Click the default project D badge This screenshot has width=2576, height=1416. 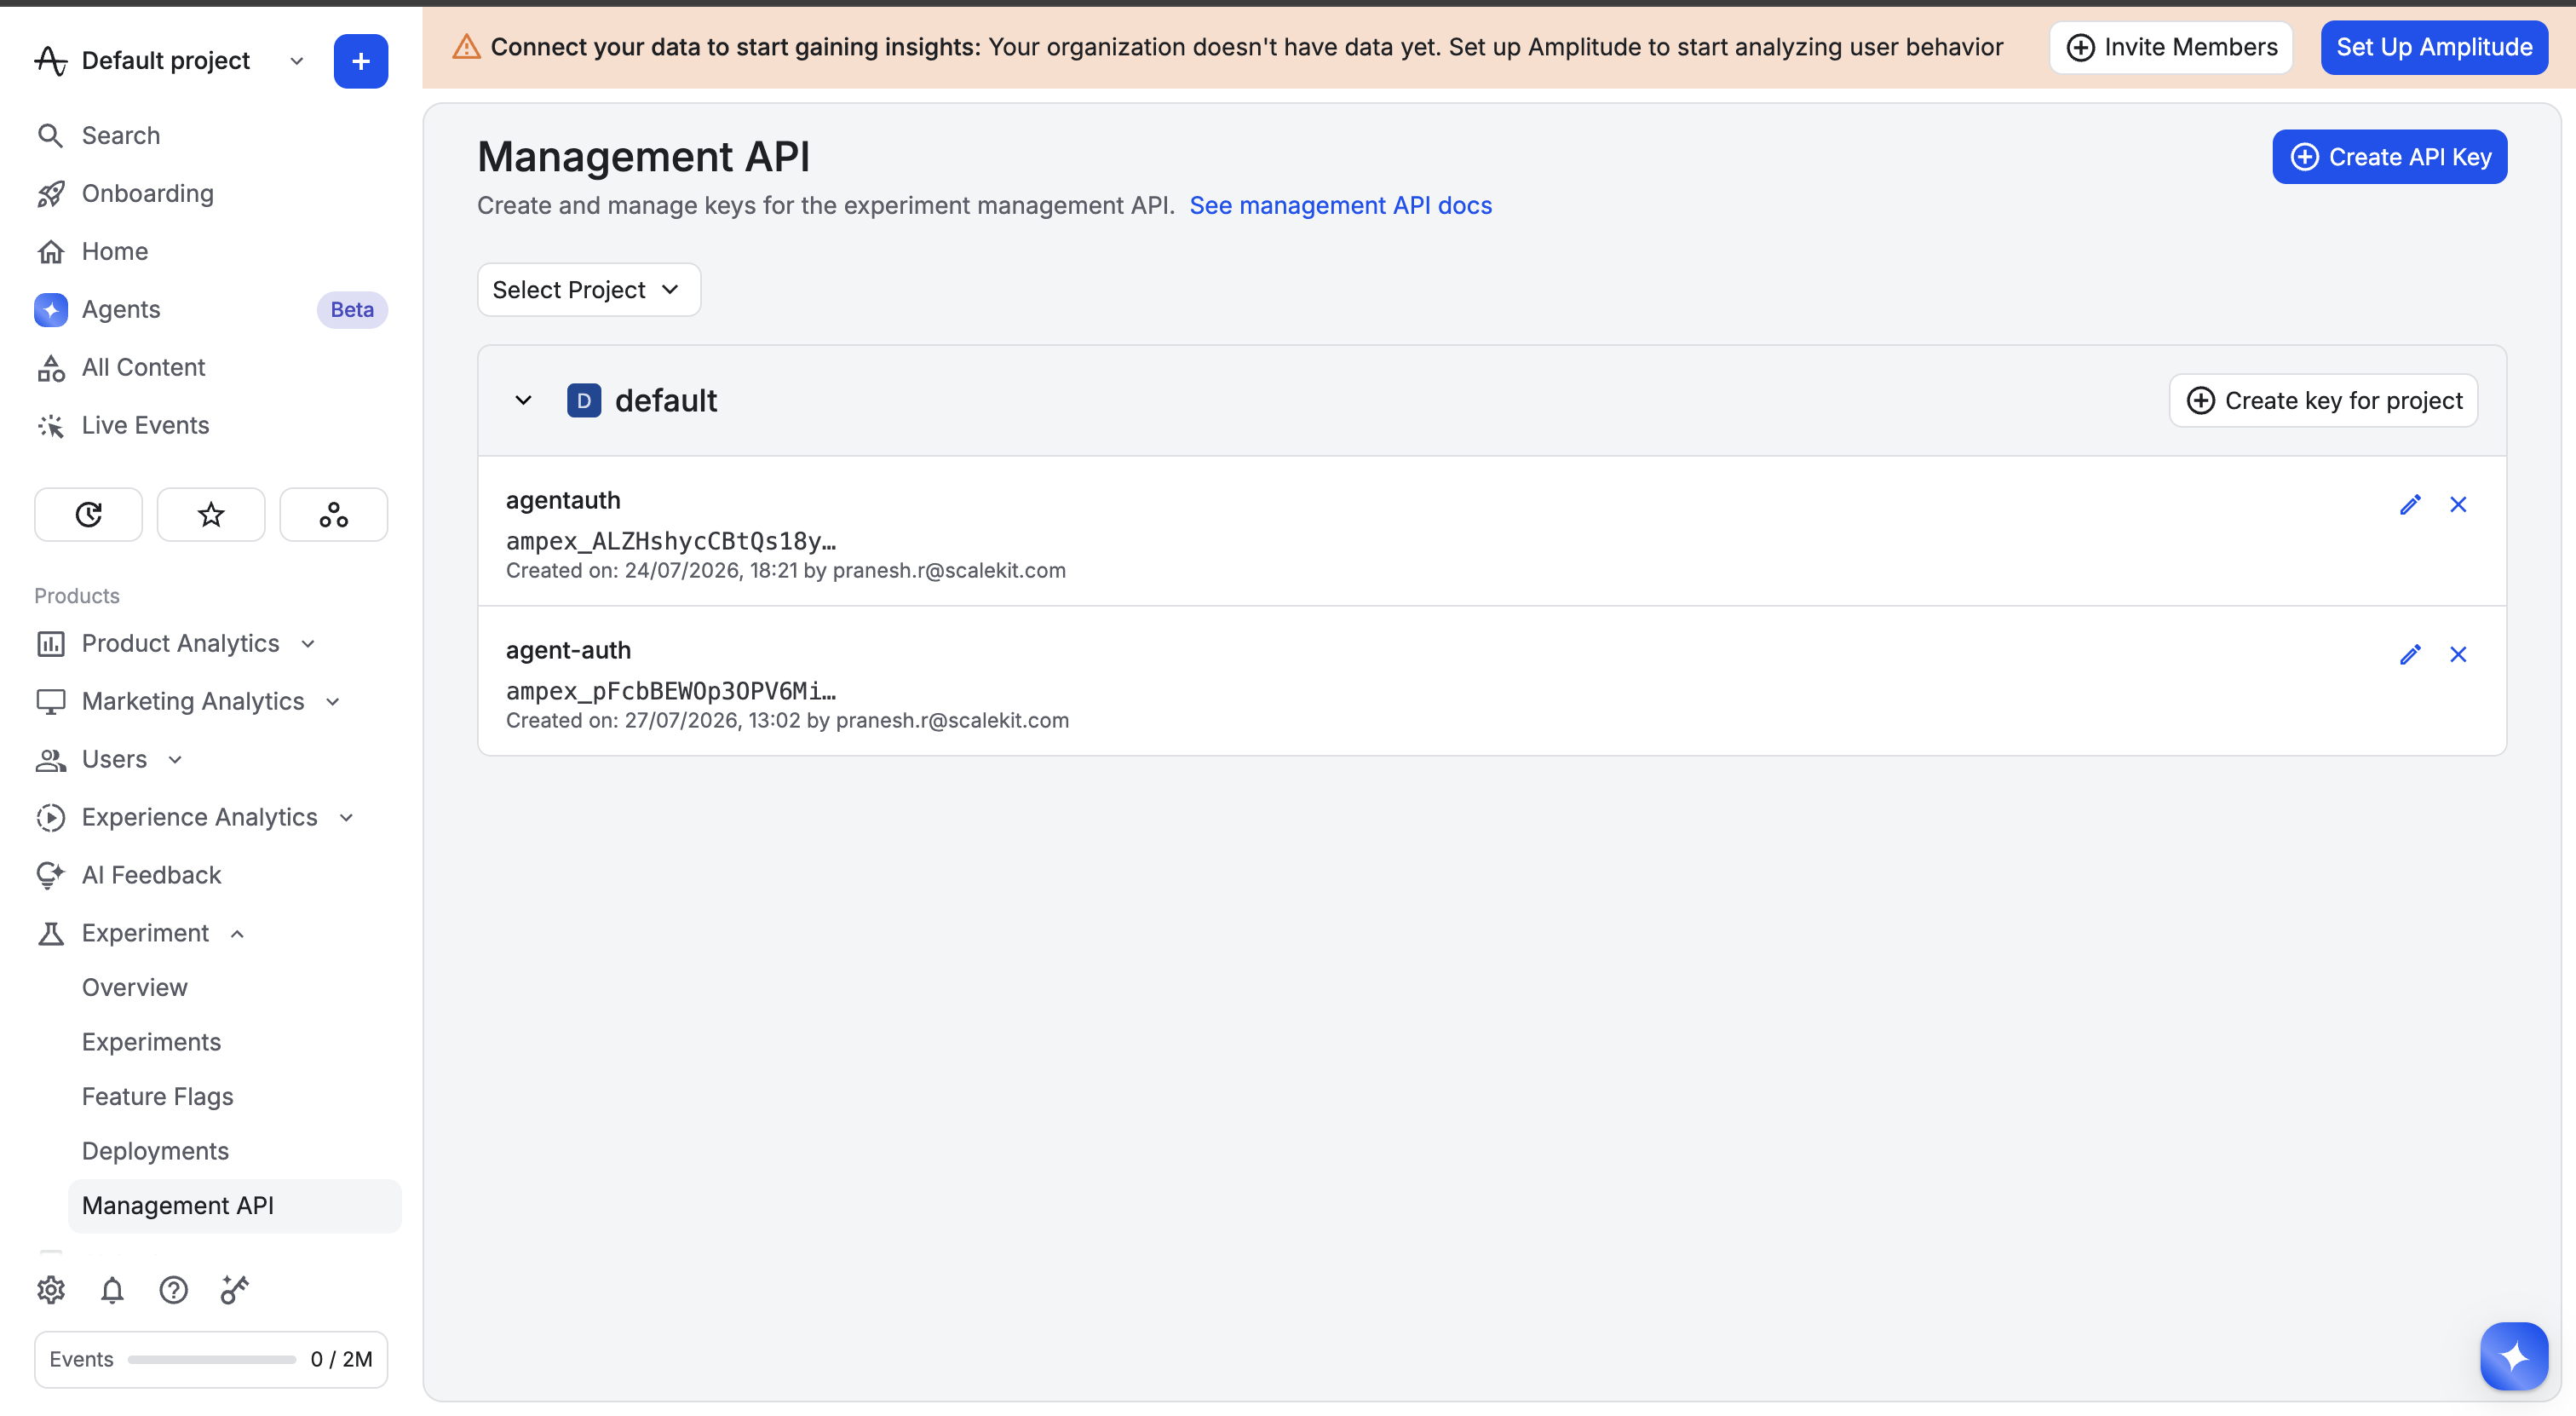(x=584, y=400)
